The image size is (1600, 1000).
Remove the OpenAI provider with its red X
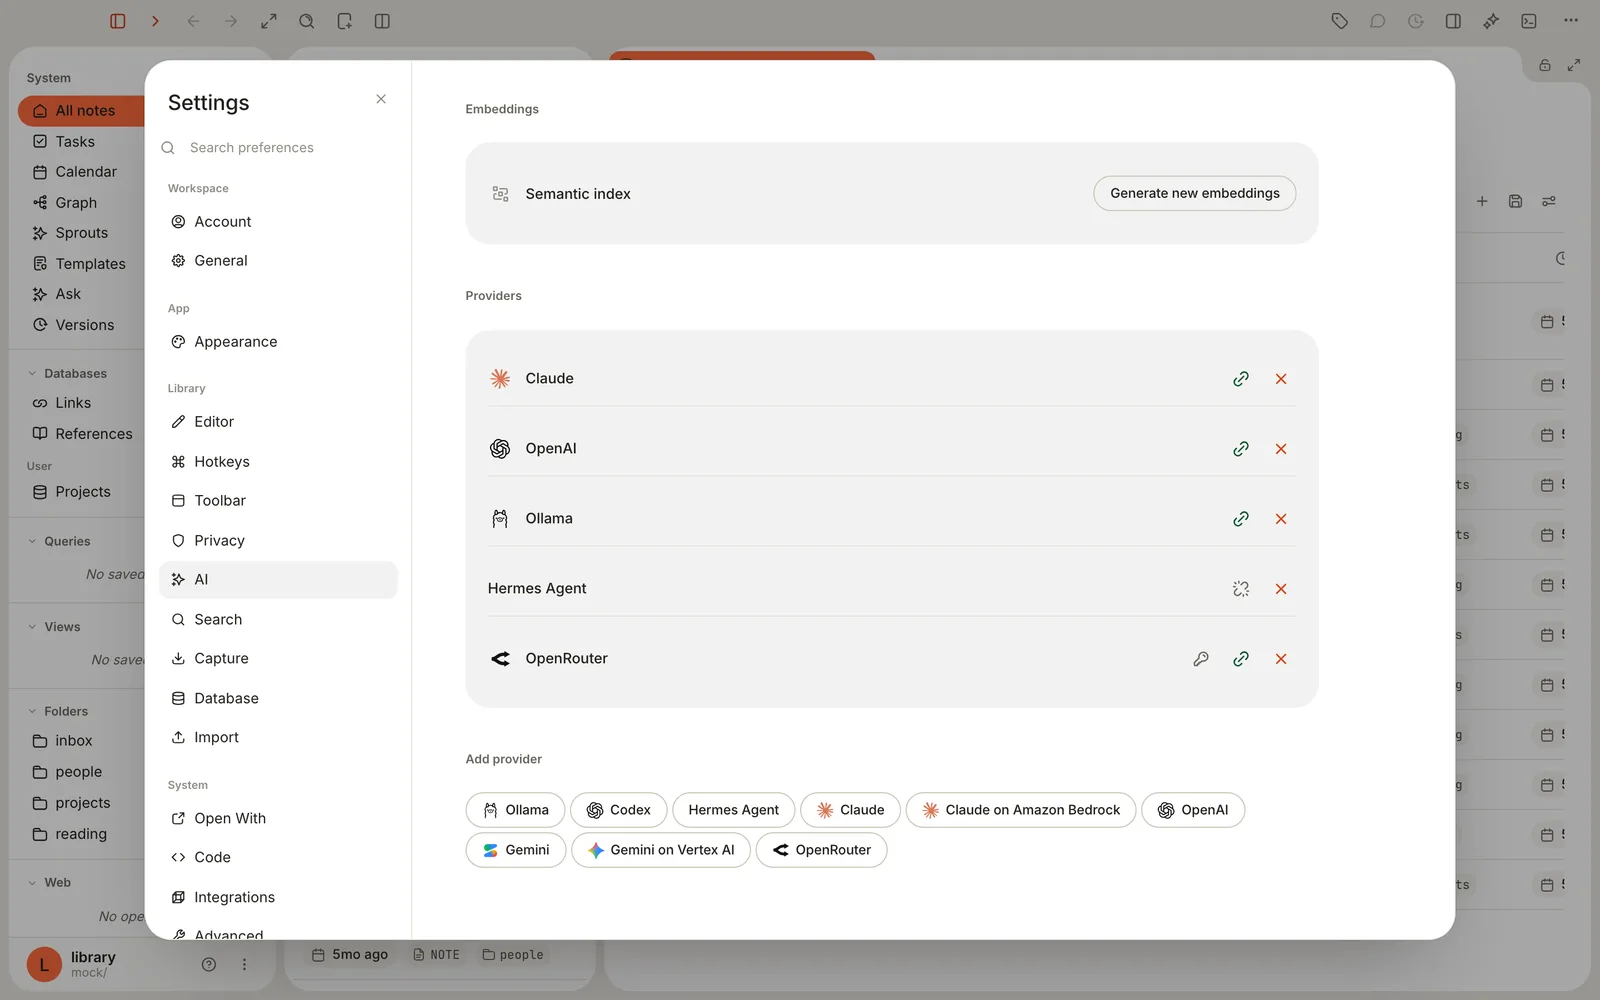point(1281,449)
